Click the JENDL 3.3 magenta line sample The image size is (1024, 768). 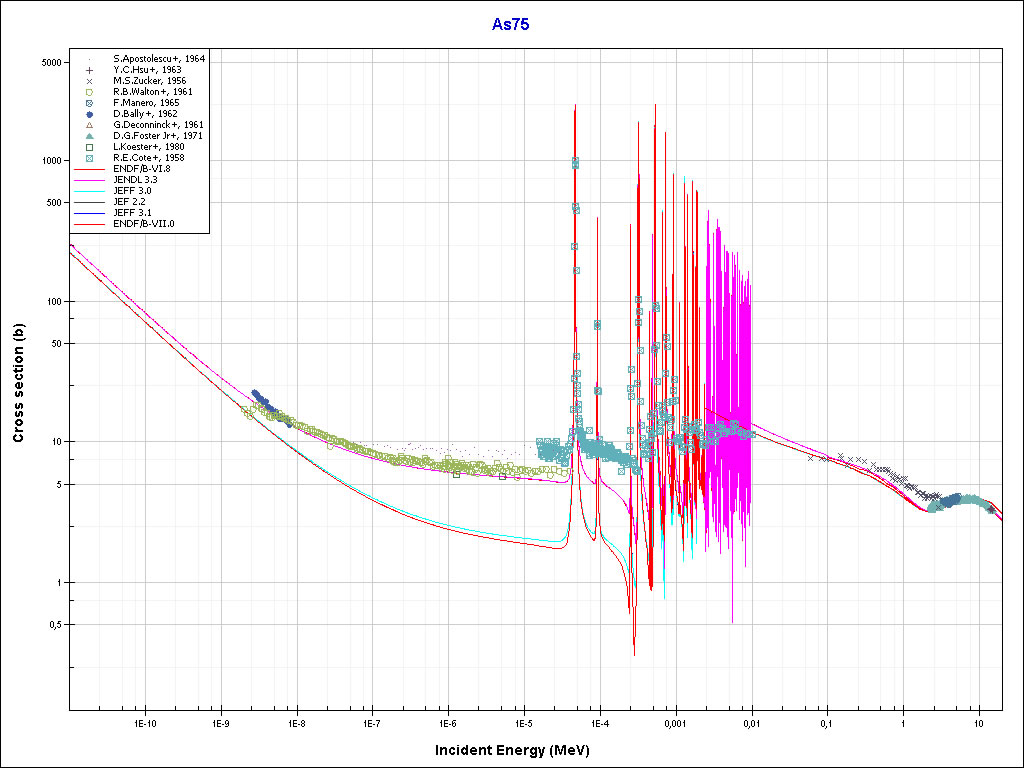click(x=89, y=180)
